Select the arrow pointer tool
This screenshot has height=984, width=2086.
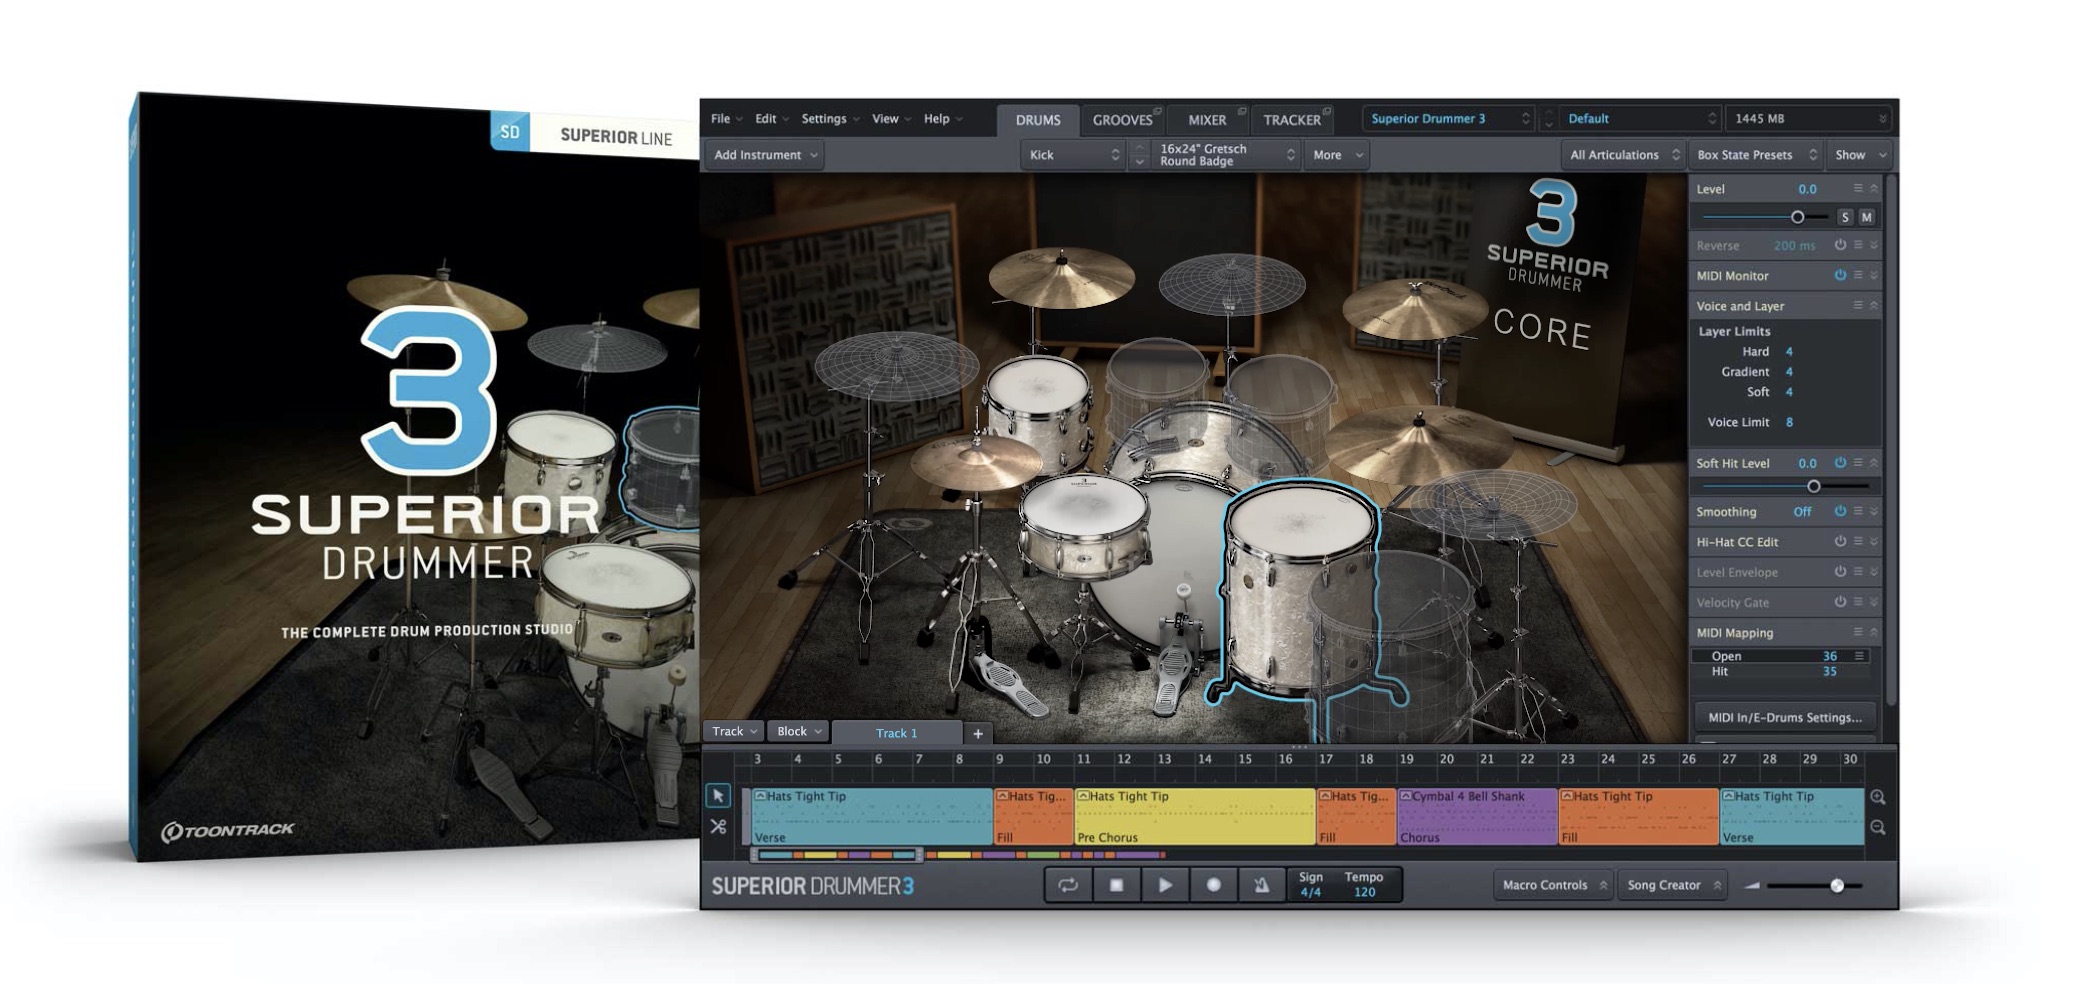tap(718, 796)
